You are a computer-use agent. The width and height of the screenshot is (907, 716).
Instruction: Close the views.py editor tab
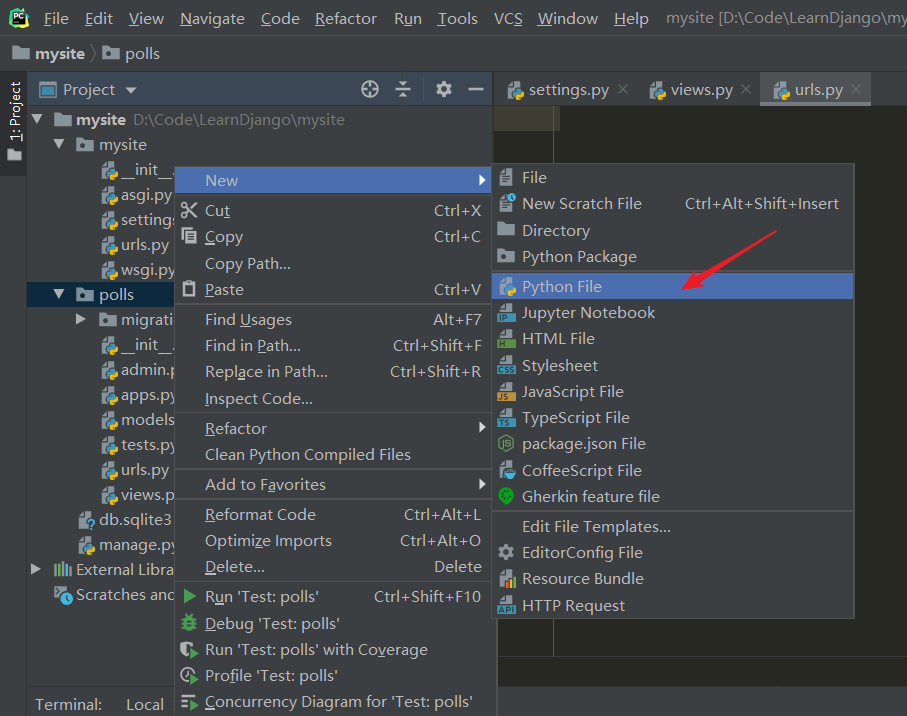pos(746,89)
